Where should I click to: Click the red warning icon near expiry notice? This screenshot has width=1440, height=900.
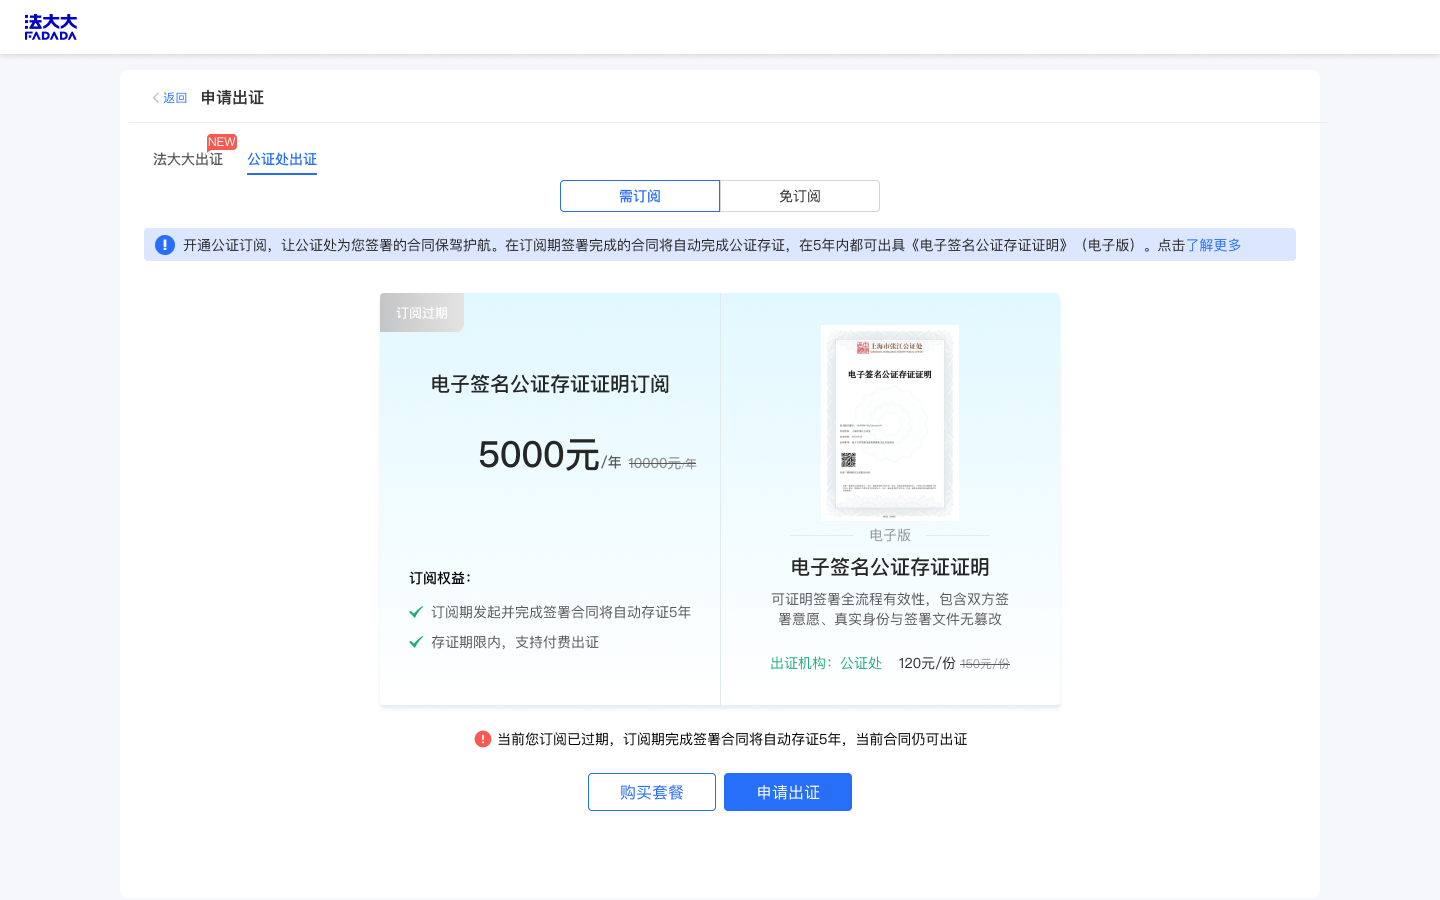(483, 739)
